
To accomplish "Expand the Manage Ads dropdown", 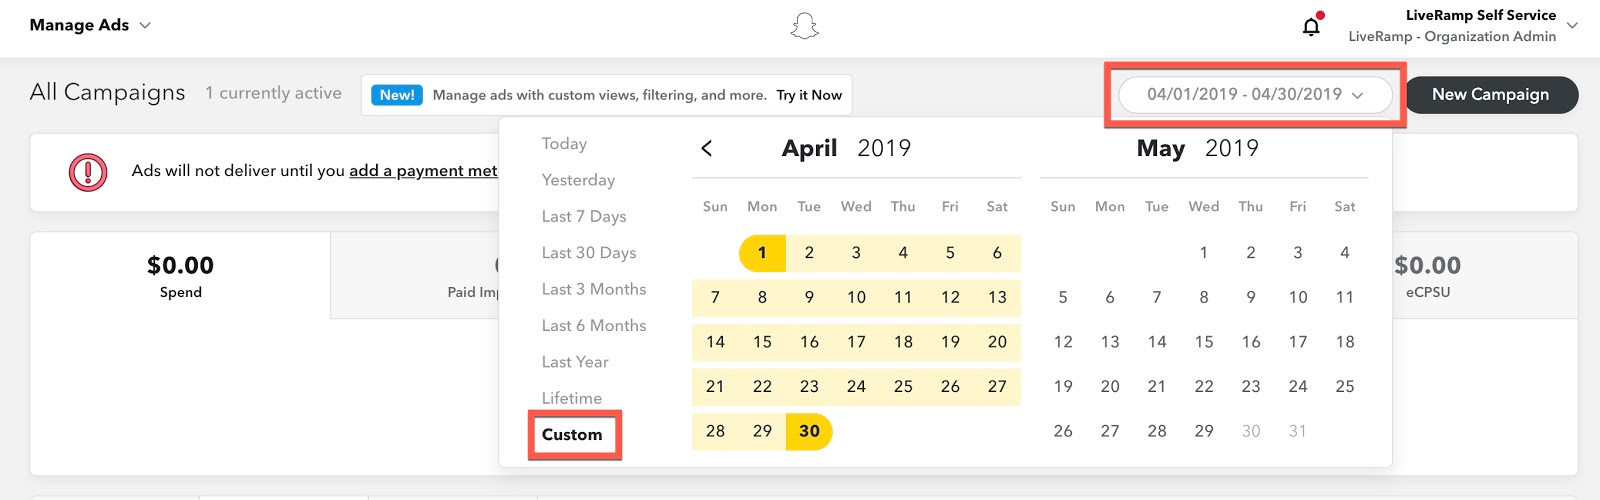I will (x=90, y=25).
